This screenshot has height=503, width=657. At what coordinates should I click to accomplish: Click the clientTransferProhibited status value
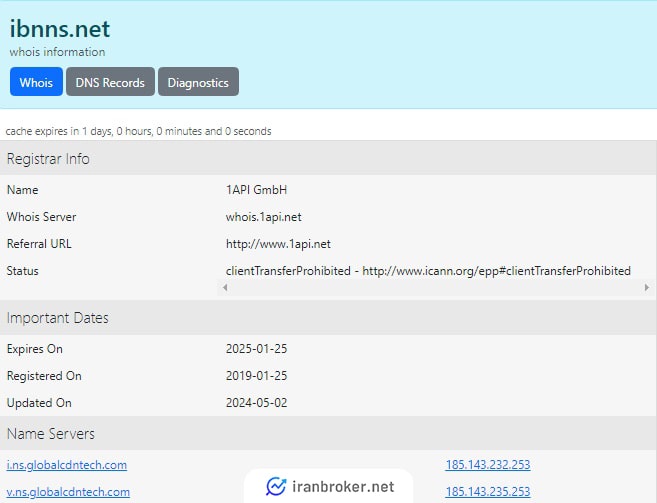428,271
